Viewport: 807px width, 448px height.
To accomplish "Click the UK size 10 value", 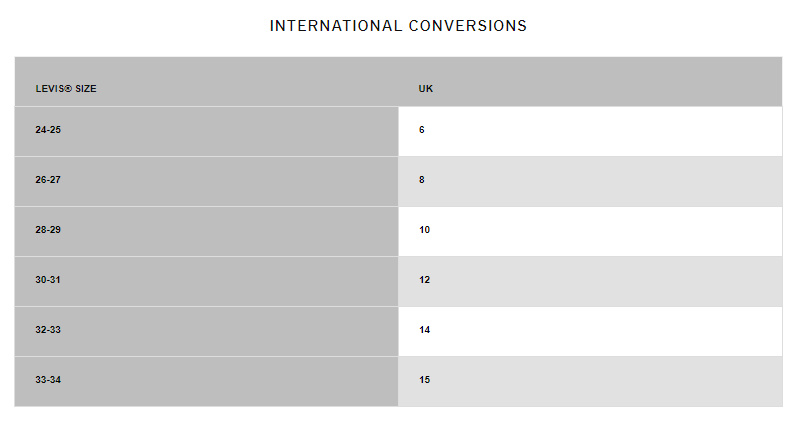I will click(425, 230).
